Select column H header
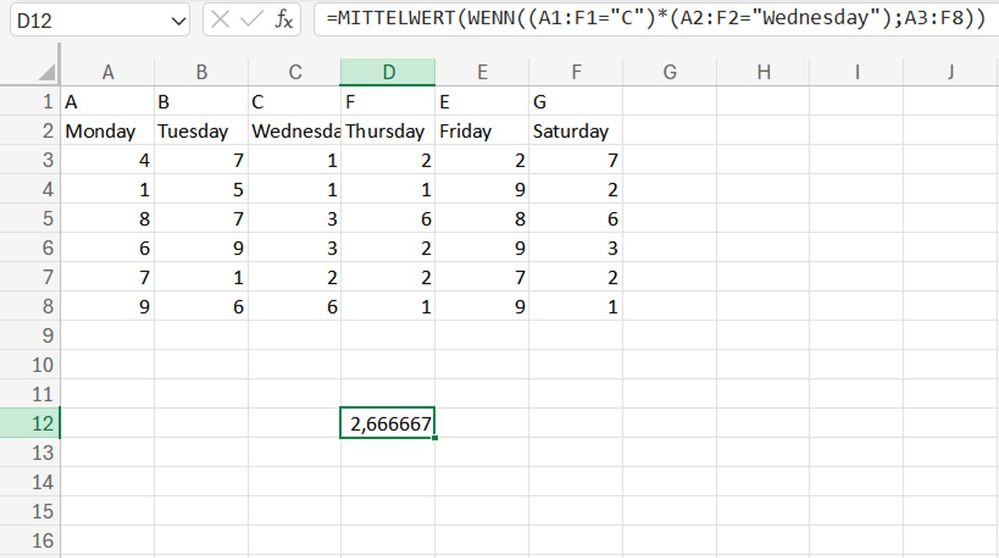The height and width of the screenshot is (558, 999). pos(763,72)
